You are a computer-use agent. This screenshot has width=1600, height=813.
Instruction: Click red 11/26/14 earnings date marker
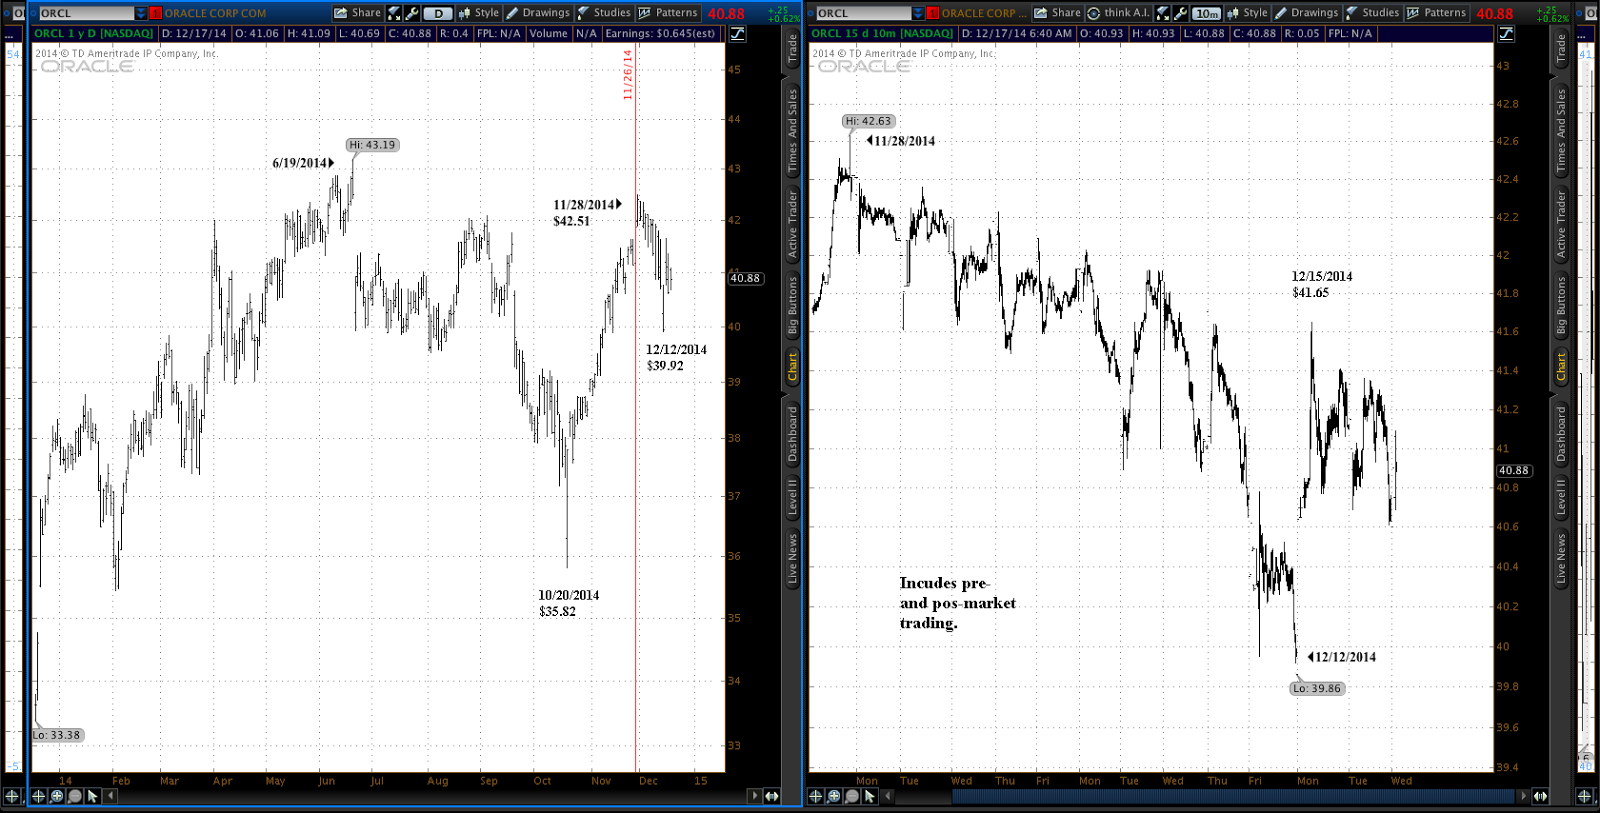click(627, 75)
